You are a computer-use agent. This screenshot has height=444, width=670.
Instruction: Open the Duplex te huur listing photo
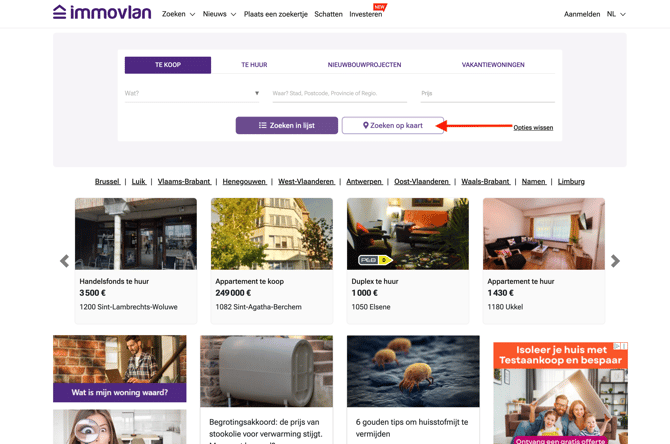(x=408, y=234)
